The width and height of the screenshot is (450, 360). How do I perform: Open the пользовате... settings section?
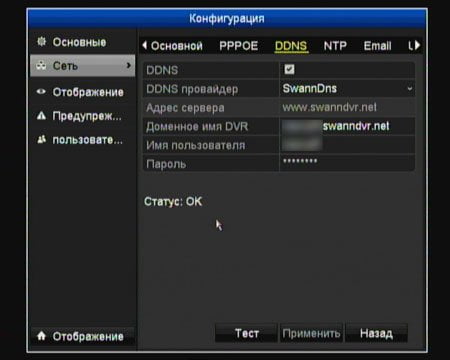(x=83, y=140)
